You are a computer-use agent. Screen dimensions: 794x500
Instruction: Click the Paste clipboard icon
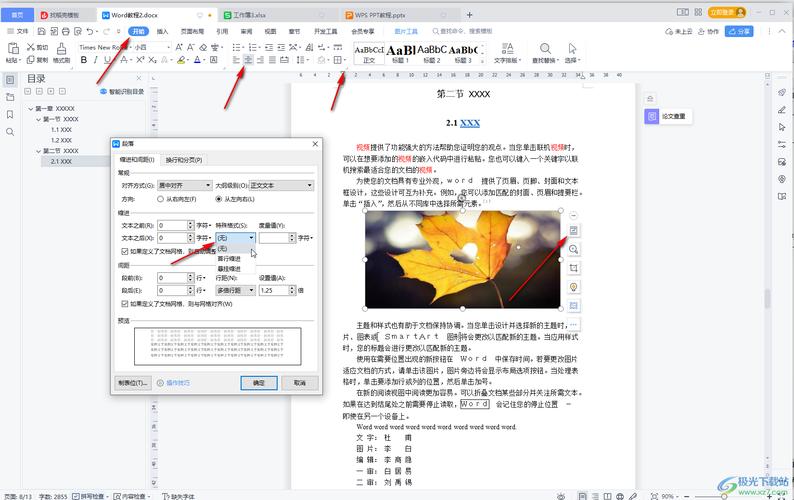13,48
